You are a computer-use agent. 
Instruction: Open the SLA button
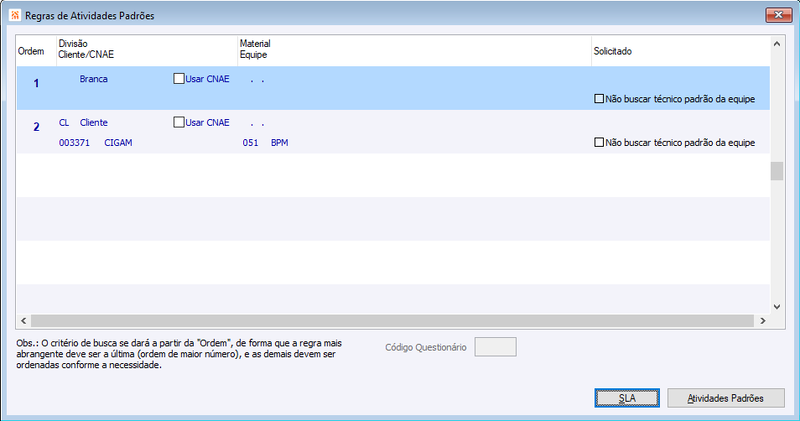pos(627,398)
